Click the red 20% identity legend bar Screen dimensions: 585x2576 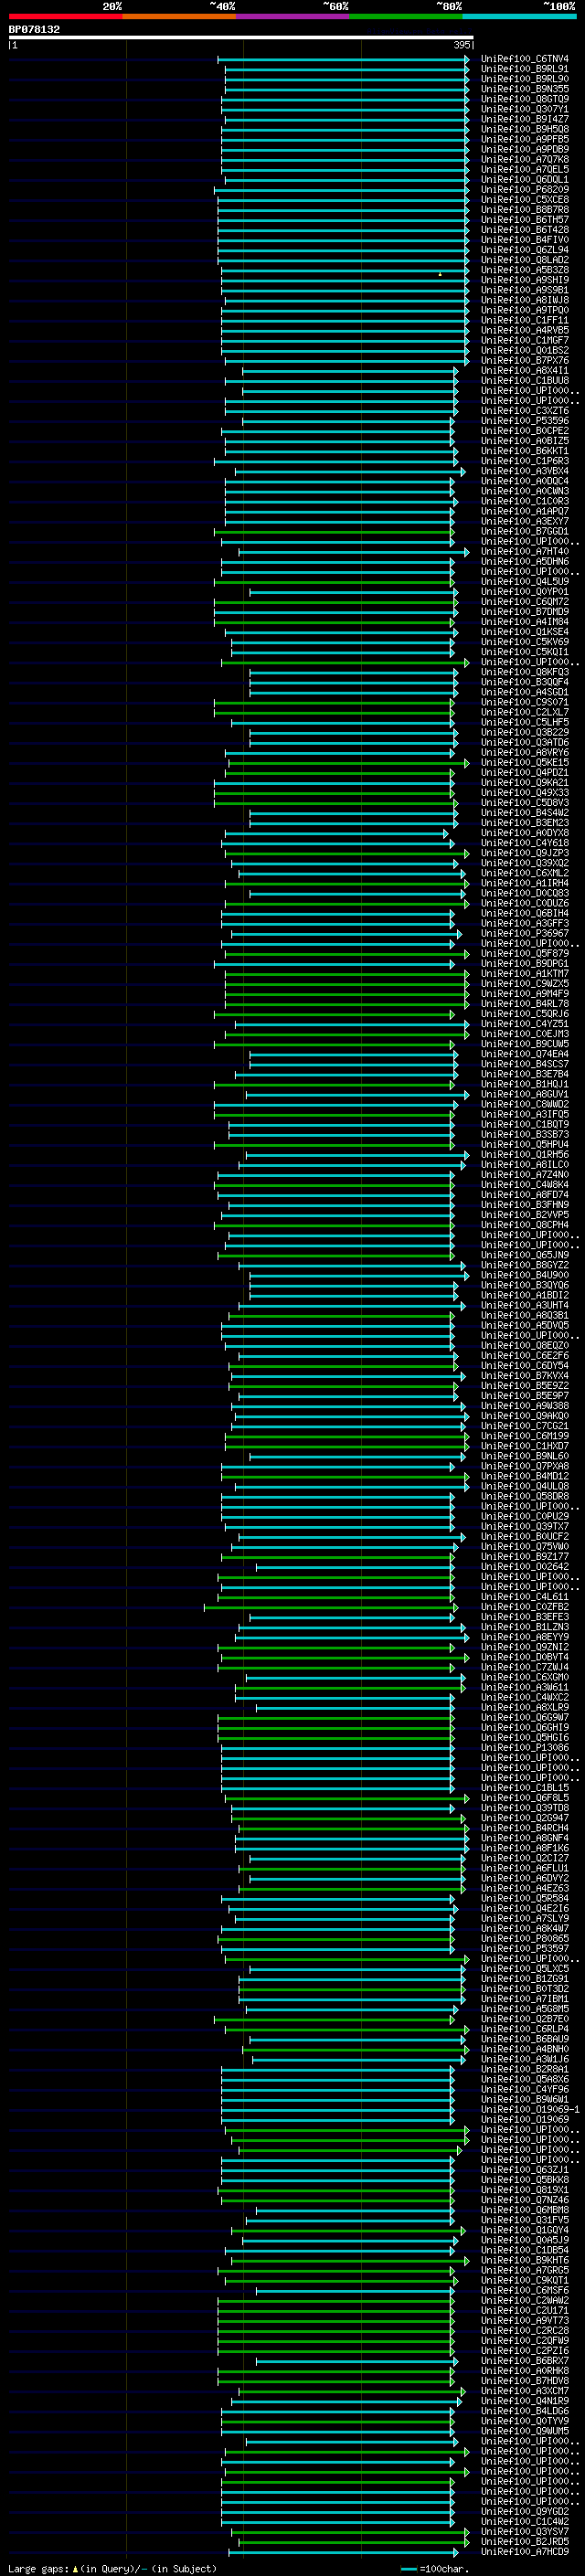[65, 17]
